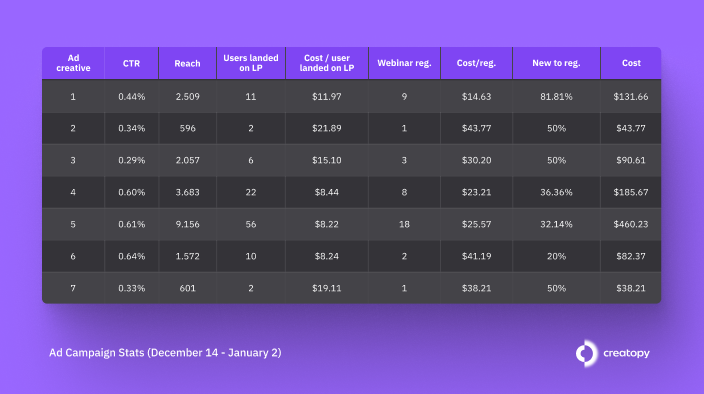This screenshot has height=394, width=704.
Task: Select the CTR column header
Action: tap(132, 63)
